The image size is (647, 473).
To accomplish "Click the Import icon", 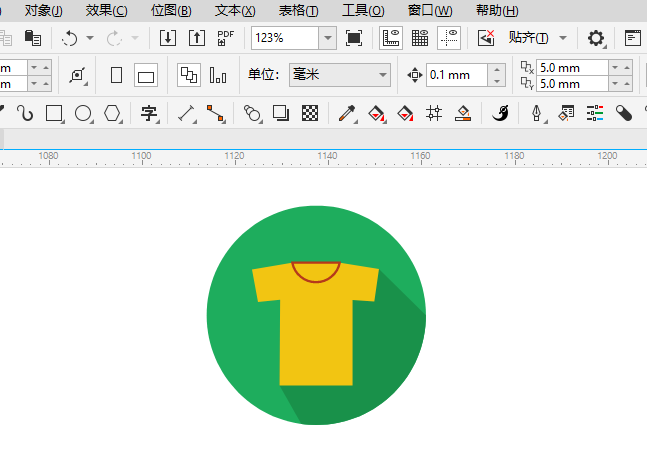I will [168, 38].
